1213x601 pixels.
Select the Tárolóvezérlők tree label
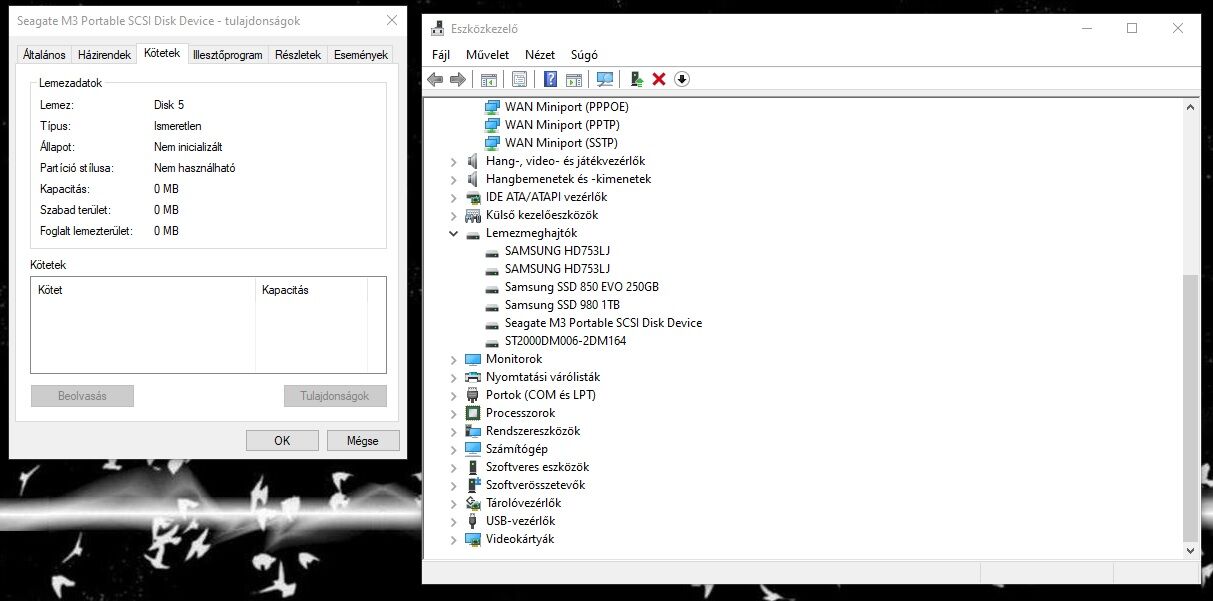(x=523, y=503)
